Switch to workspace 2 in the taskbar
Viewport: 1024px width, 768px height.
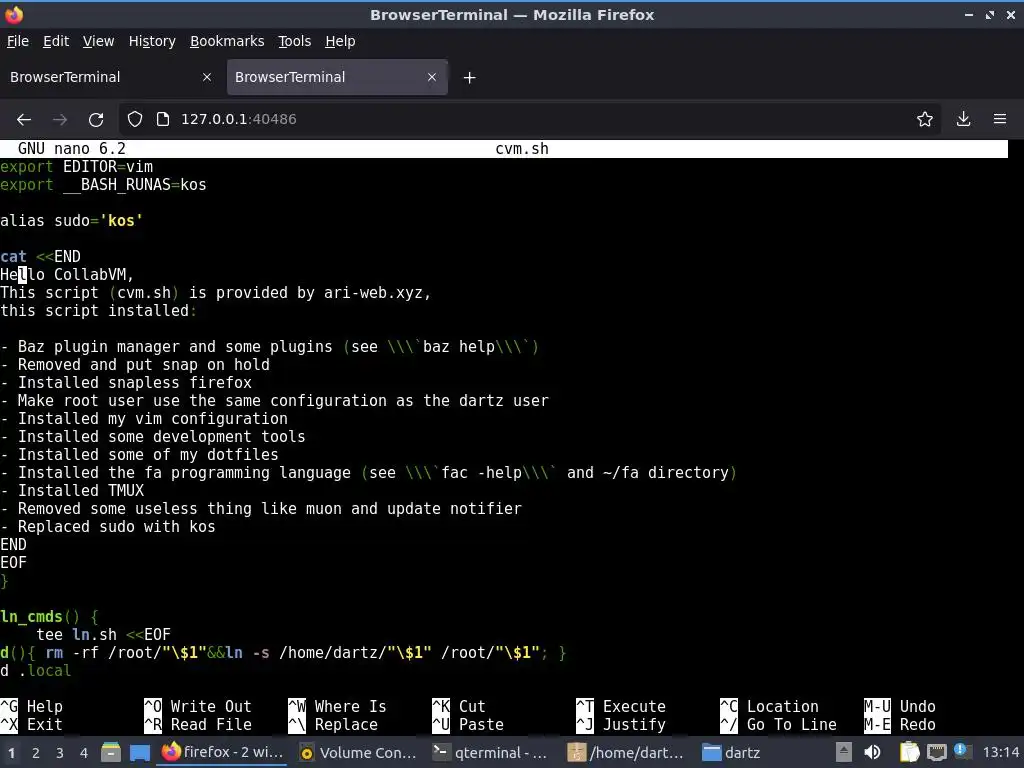[35, 753]
